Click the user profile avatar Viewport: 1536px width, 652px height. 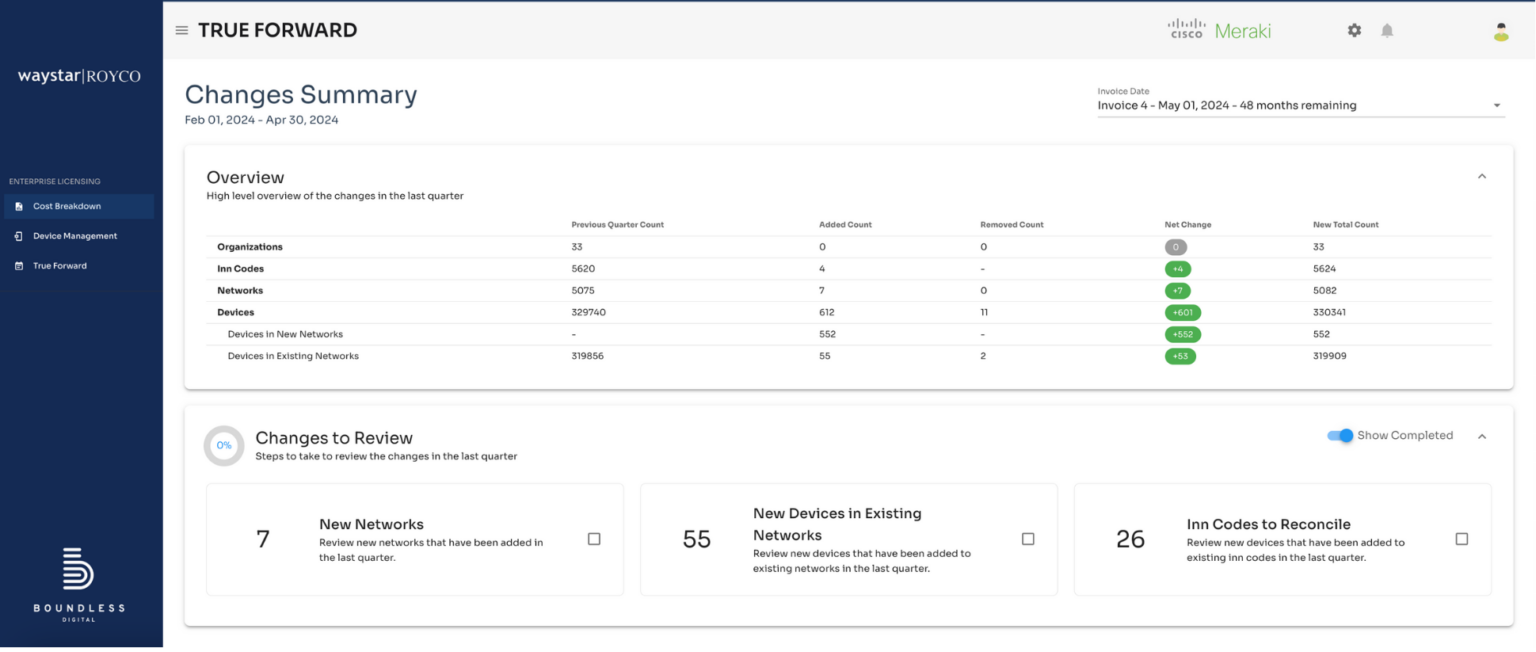(x=1499, y=30)
